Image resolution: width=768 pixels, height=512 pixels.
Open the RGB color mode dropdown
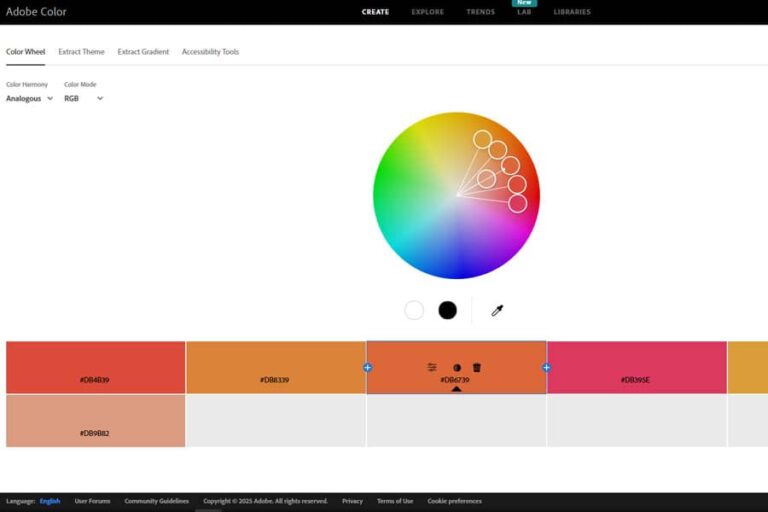tap(83, 99)
